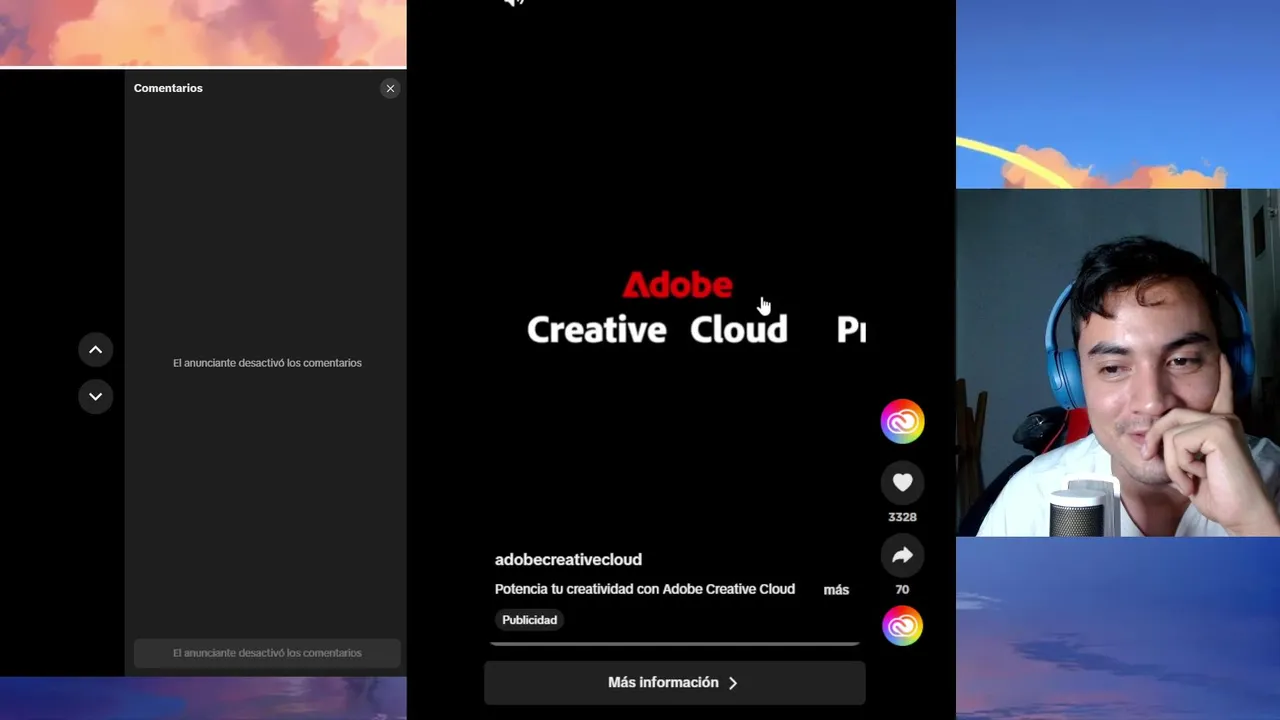Like the video with heart icon
Viewport: 1280px width, 720px height.
[x=902, y=482]
